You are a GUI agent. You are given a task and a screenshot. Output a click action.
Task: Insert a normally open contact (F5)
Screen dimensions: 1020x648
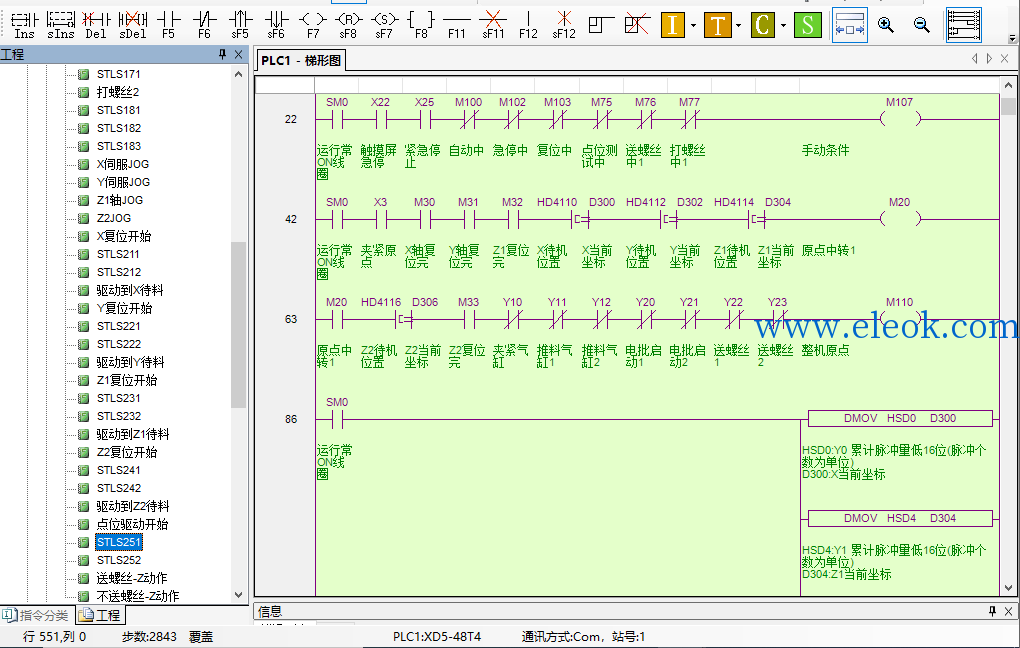[168, 25]
